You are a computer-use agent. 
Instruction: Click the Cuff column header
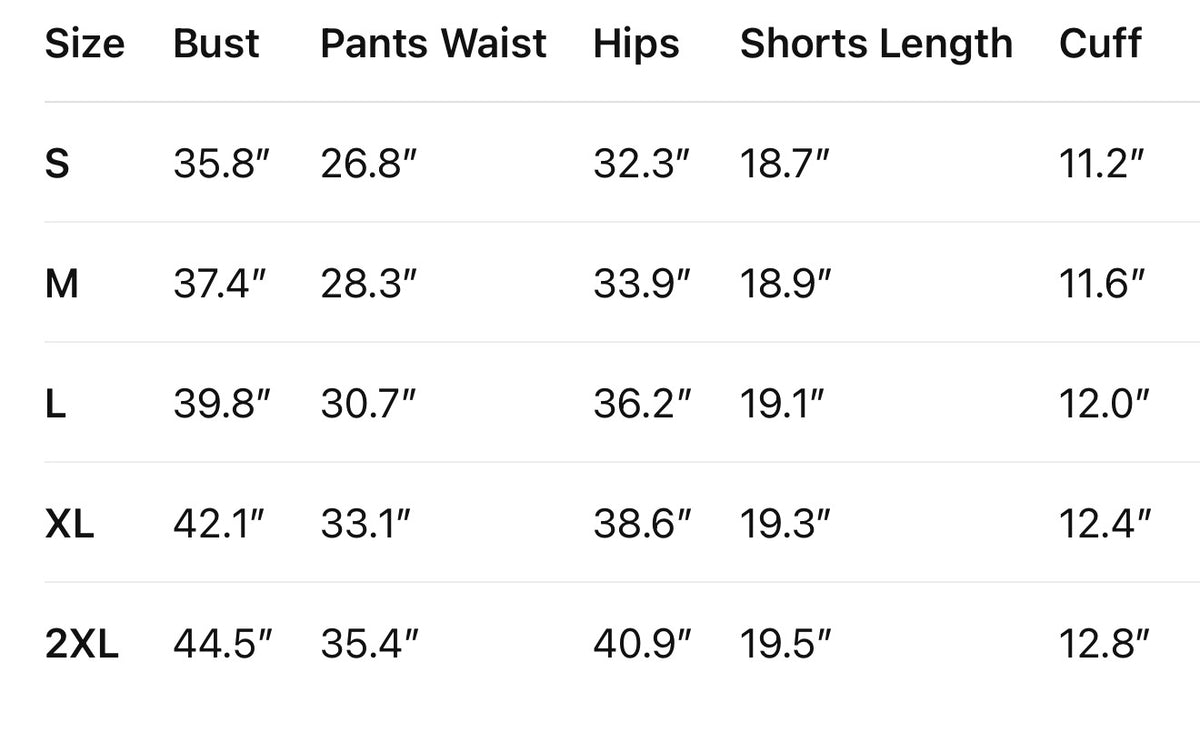point(1100,44)
